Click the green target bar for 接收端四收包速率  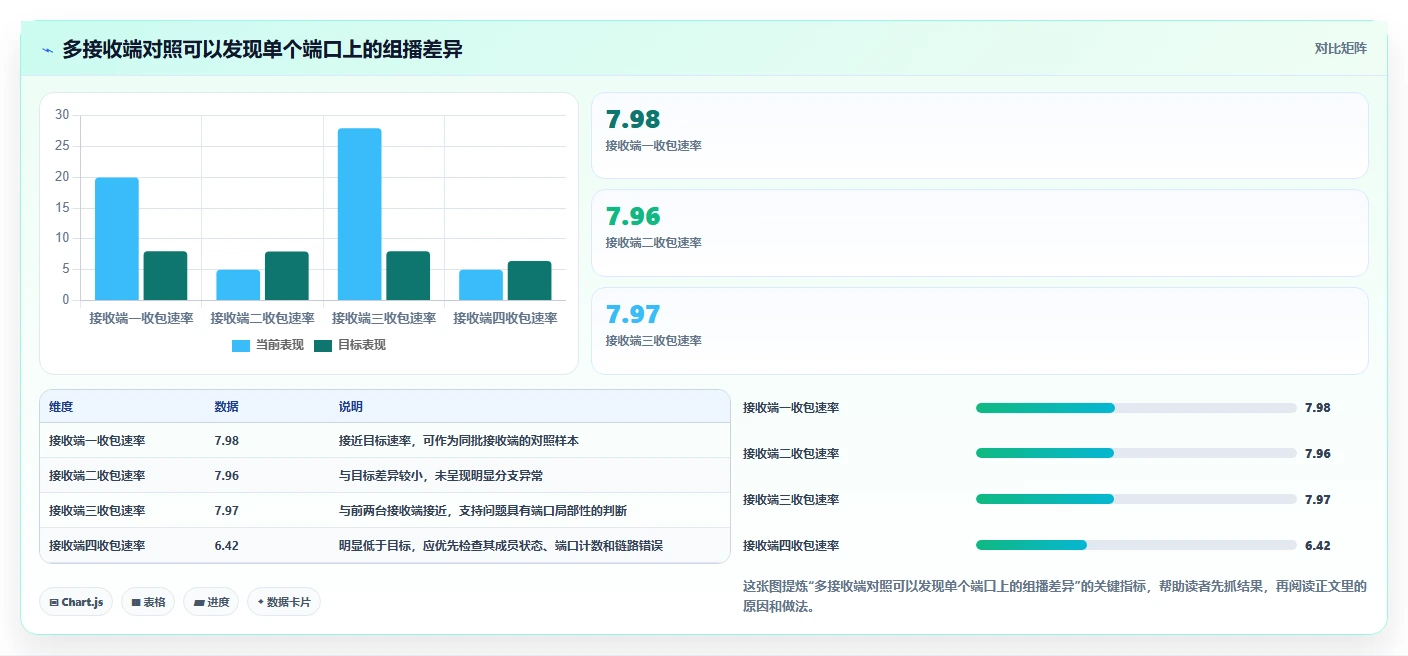pos(530,281)
